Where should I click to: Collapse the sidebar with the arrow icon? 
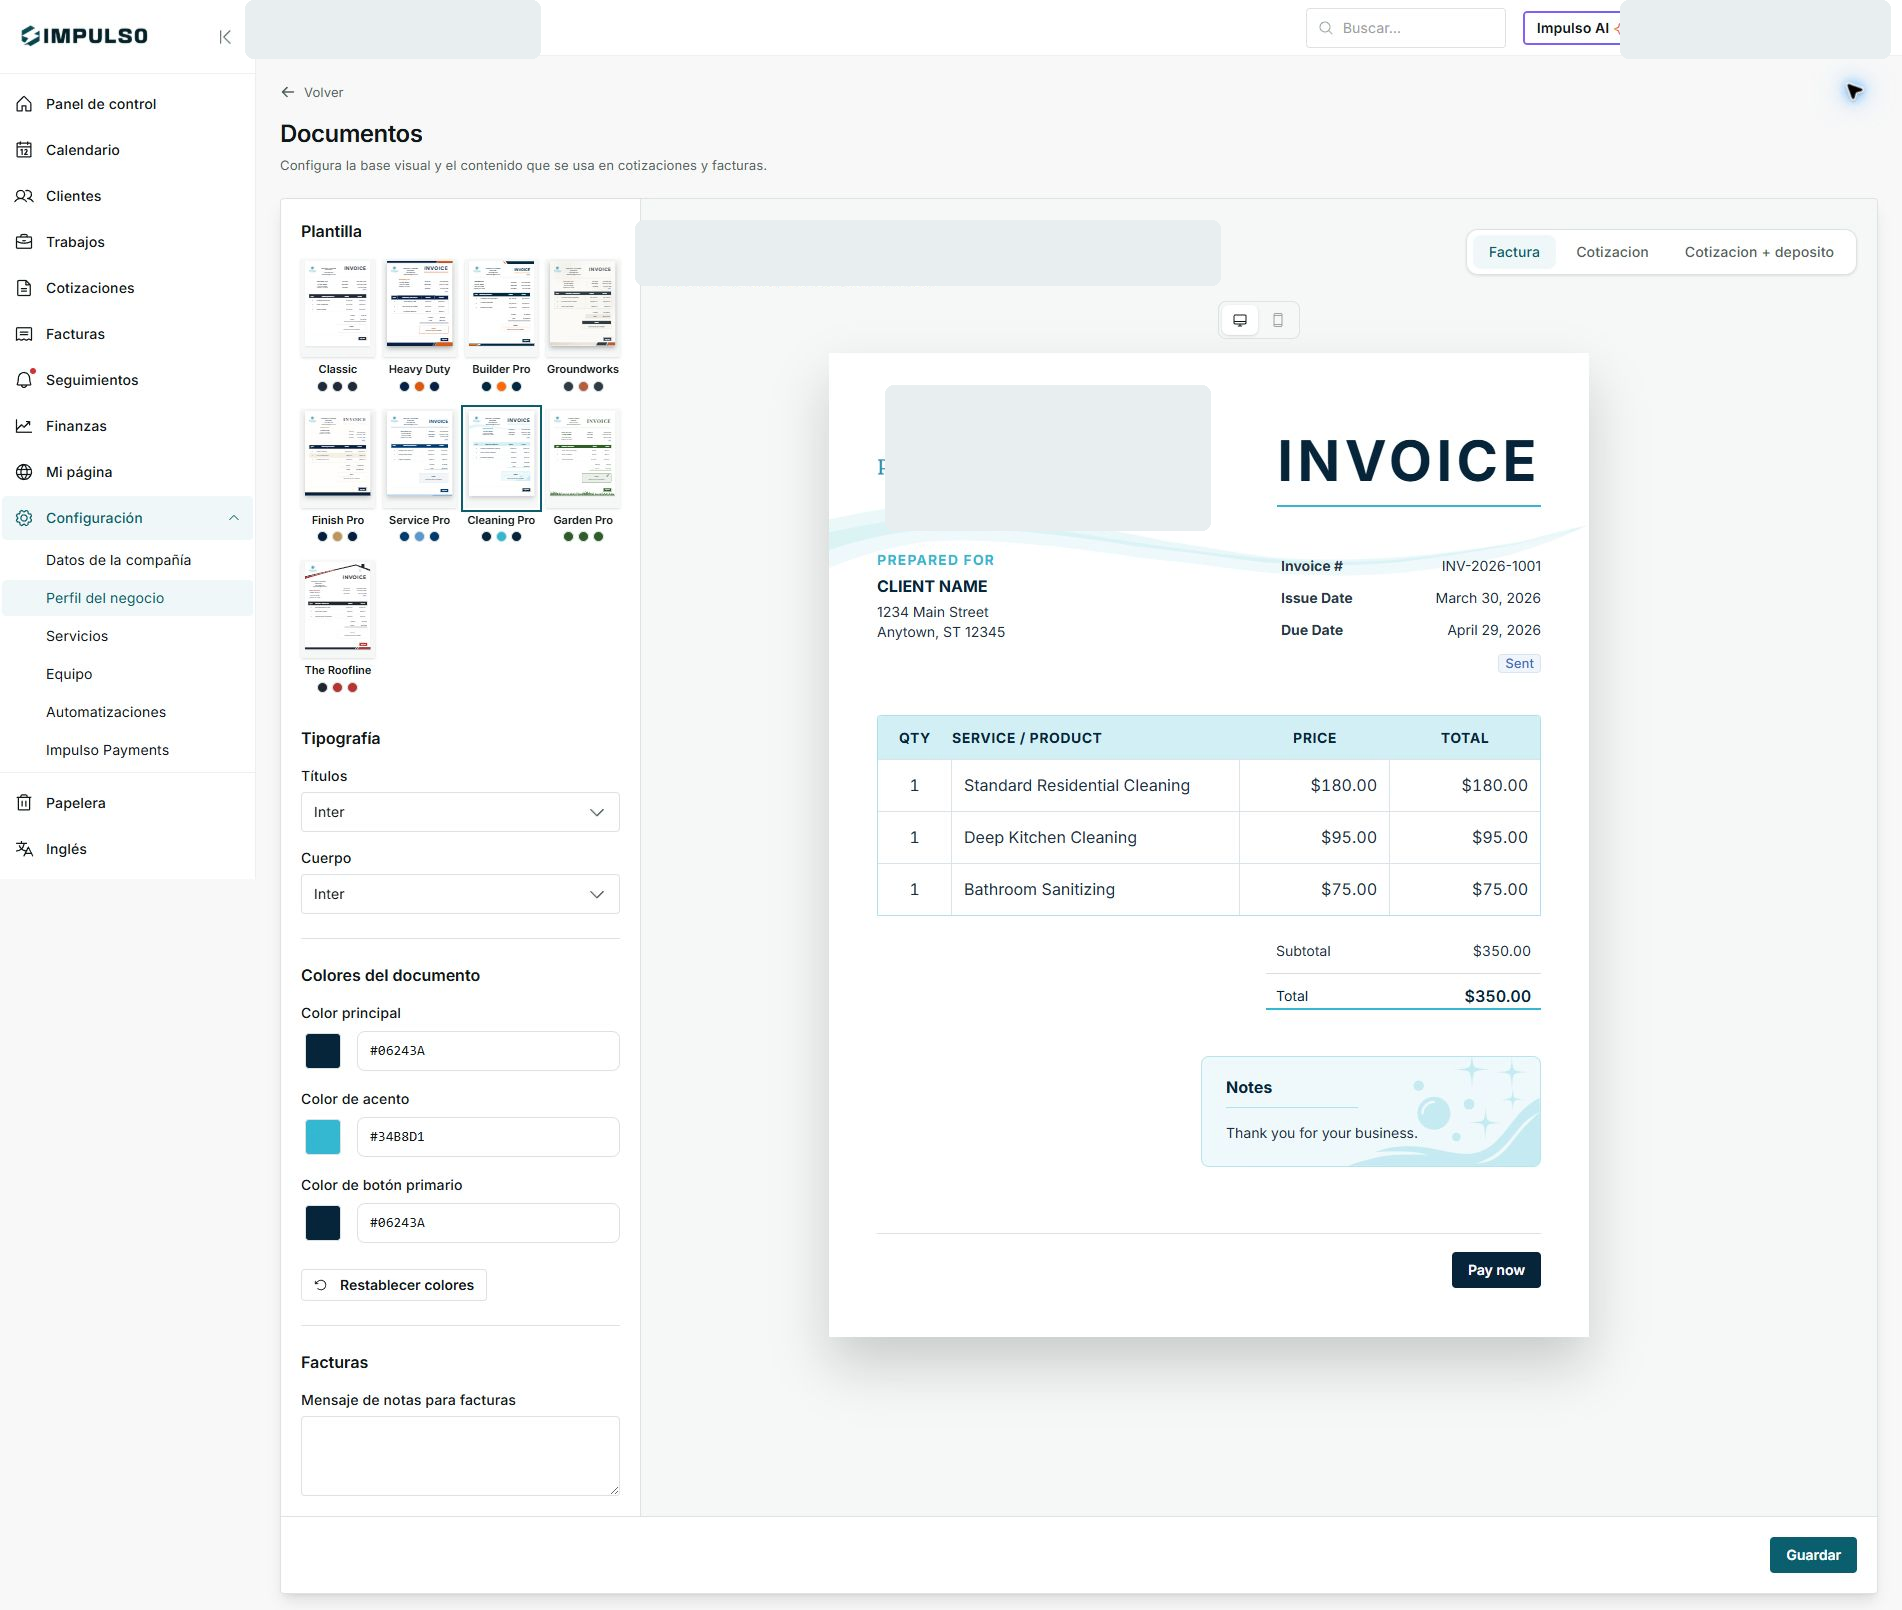click(225, 37)
